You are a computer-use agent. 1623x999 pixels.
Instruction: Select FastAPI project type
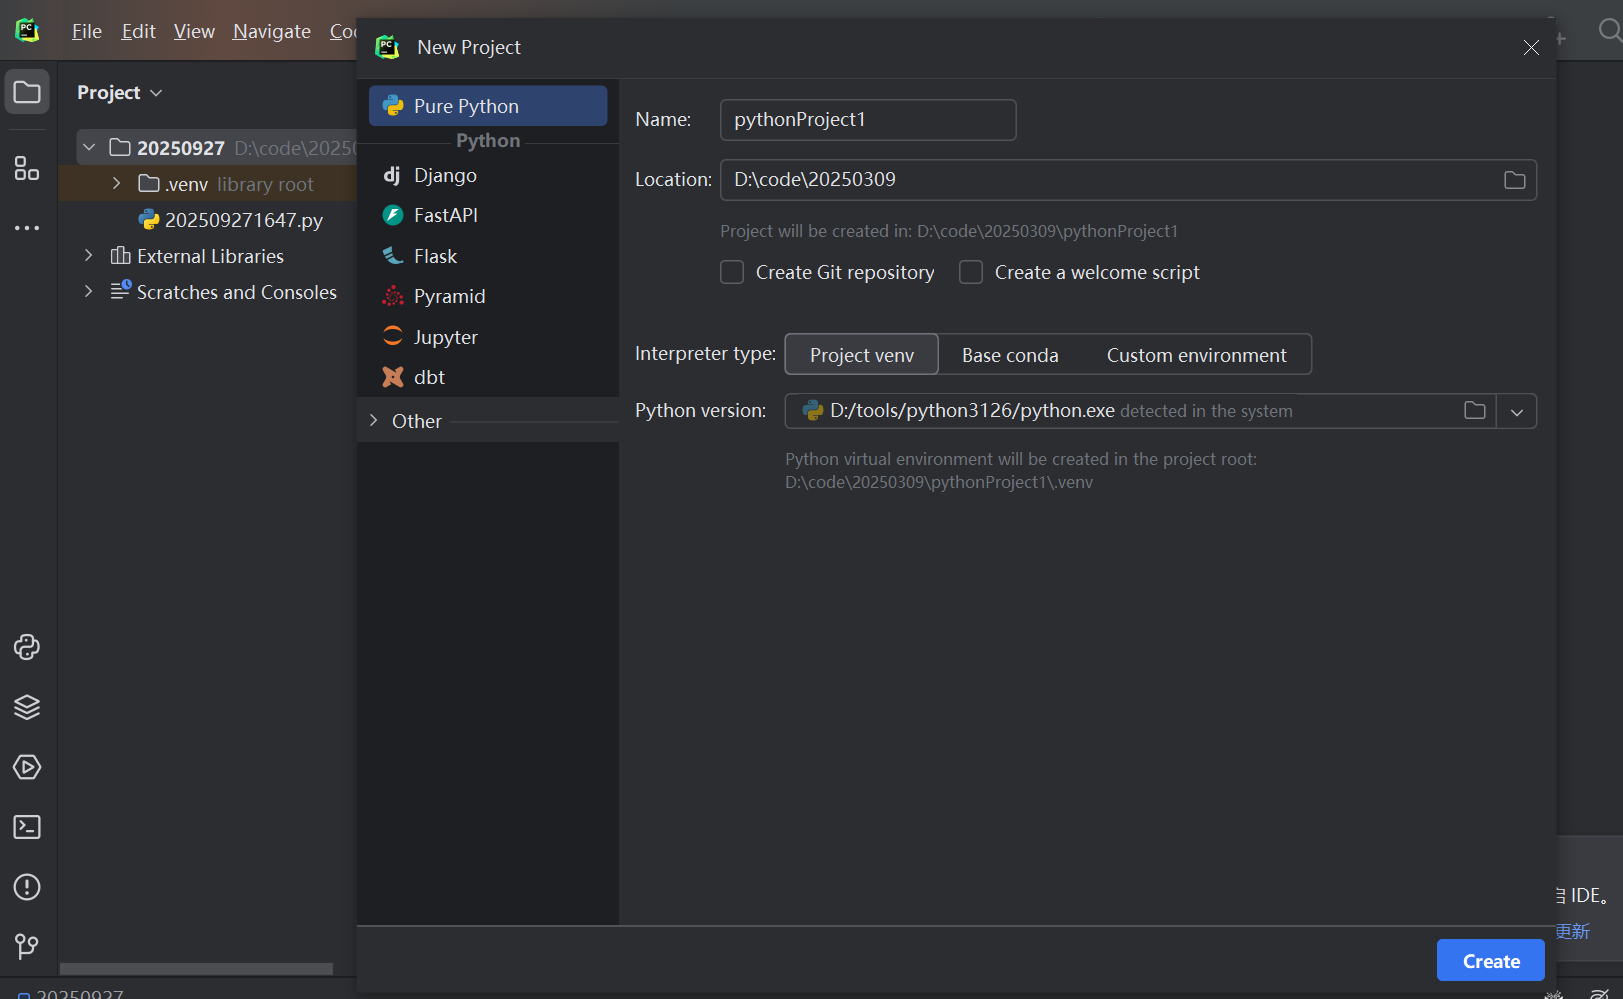click(488, 215)
